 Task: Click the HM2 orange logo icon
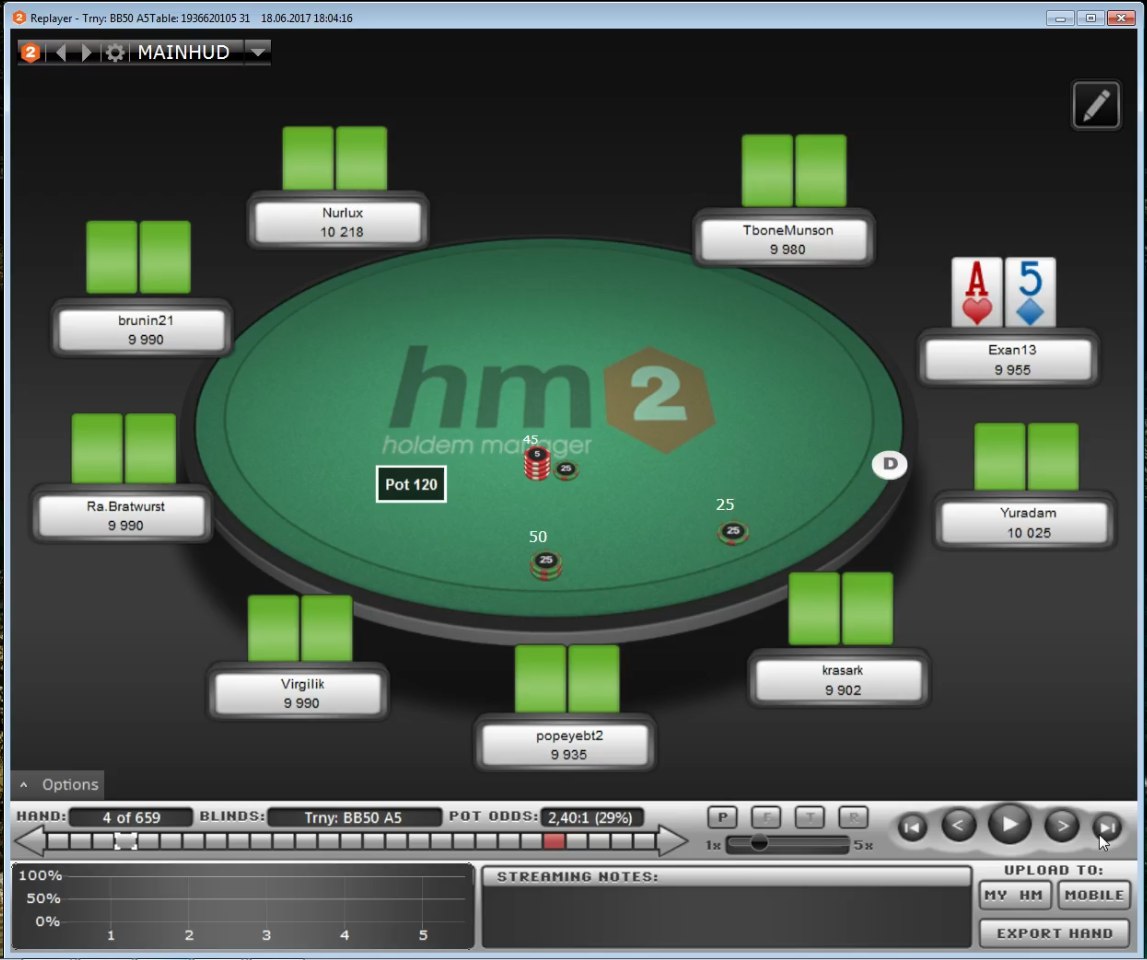tap(30, 52)
